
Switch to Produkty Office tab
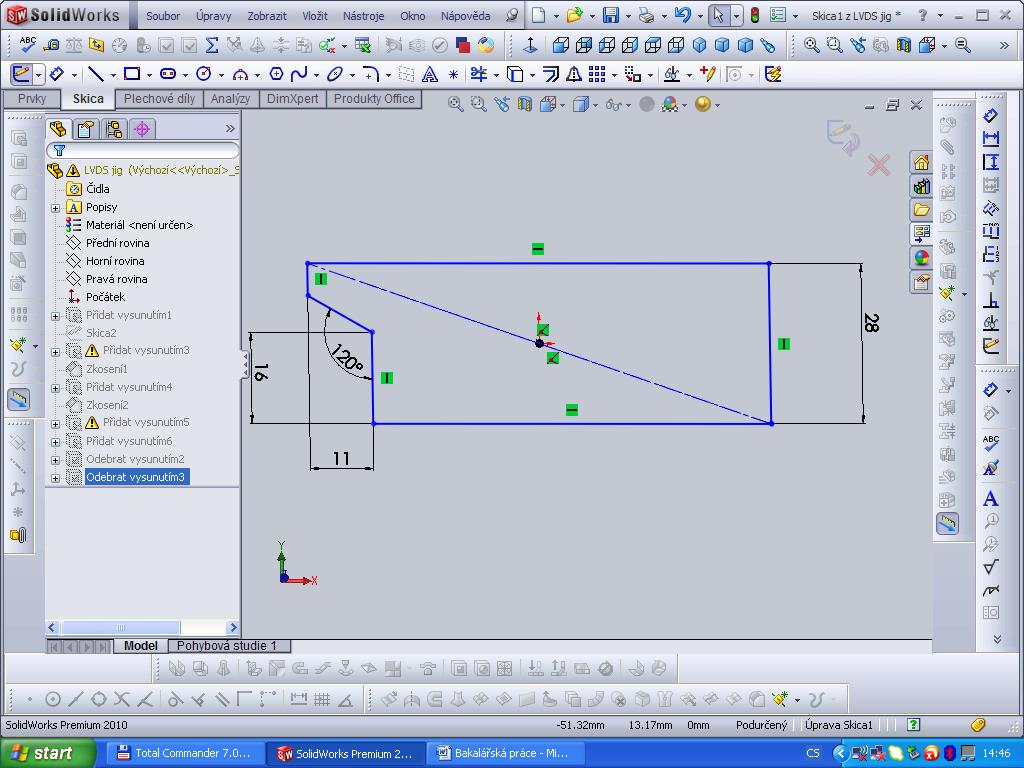374,99
